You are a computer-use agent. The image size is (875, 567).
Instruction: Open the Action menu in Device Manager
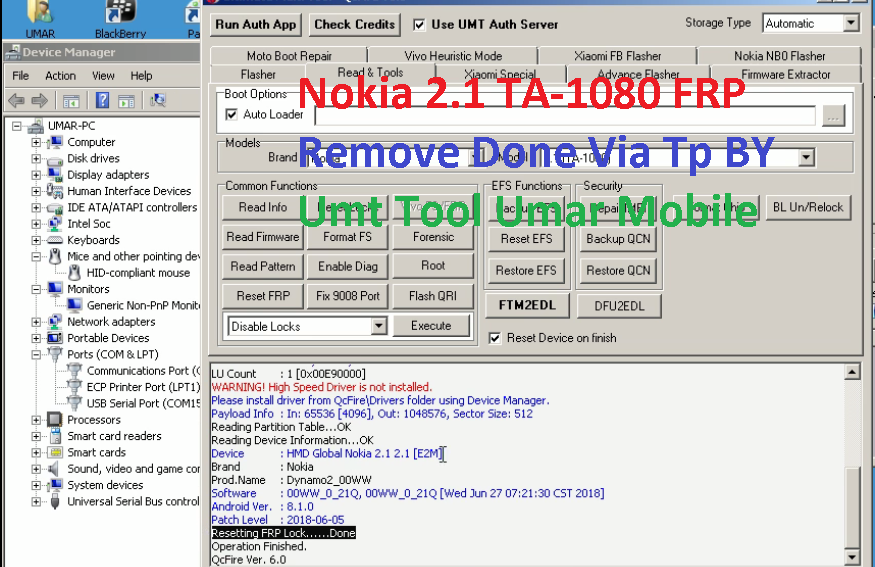pos(60,76)
